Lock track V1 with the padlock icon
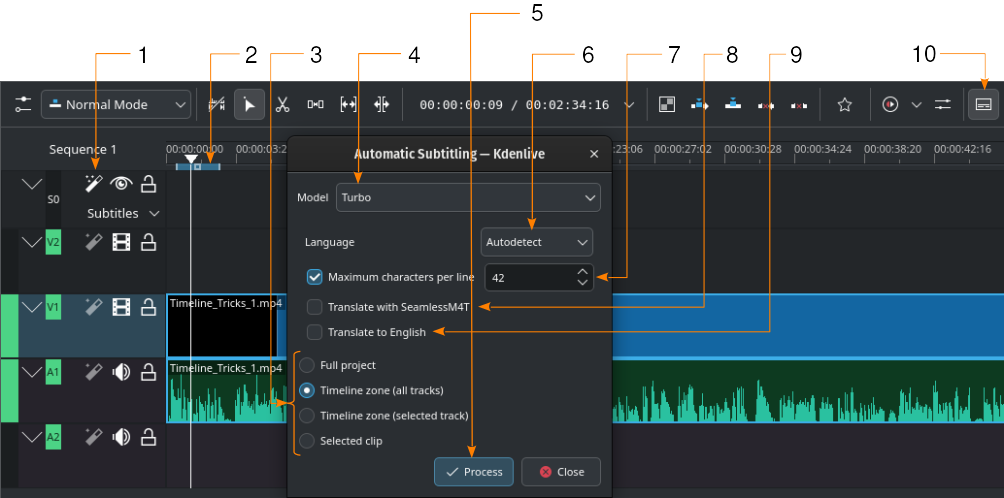This screenshot has height=498, width=1004. (x=149, y=307)
